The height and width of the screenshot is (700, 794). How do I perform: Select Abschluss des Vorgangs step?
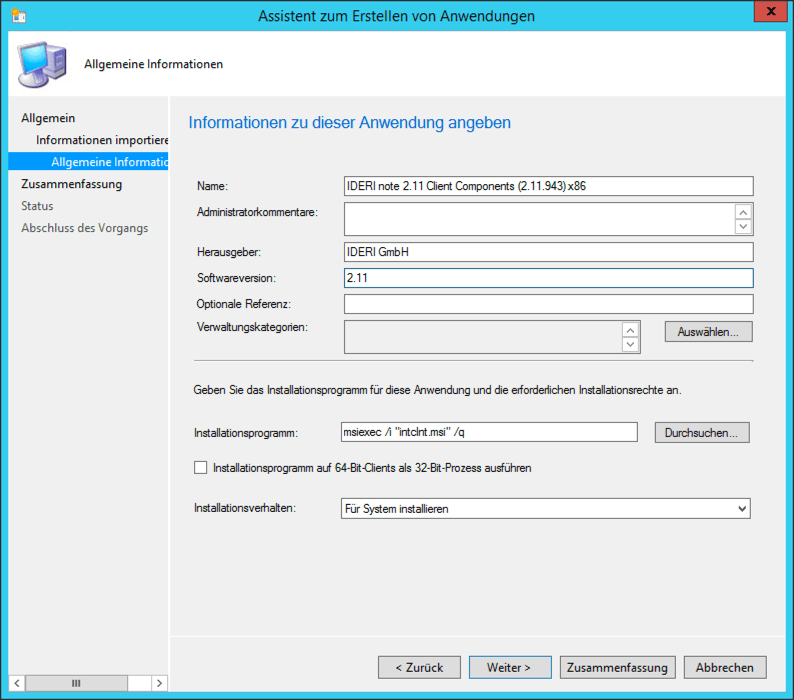(85, 228)
